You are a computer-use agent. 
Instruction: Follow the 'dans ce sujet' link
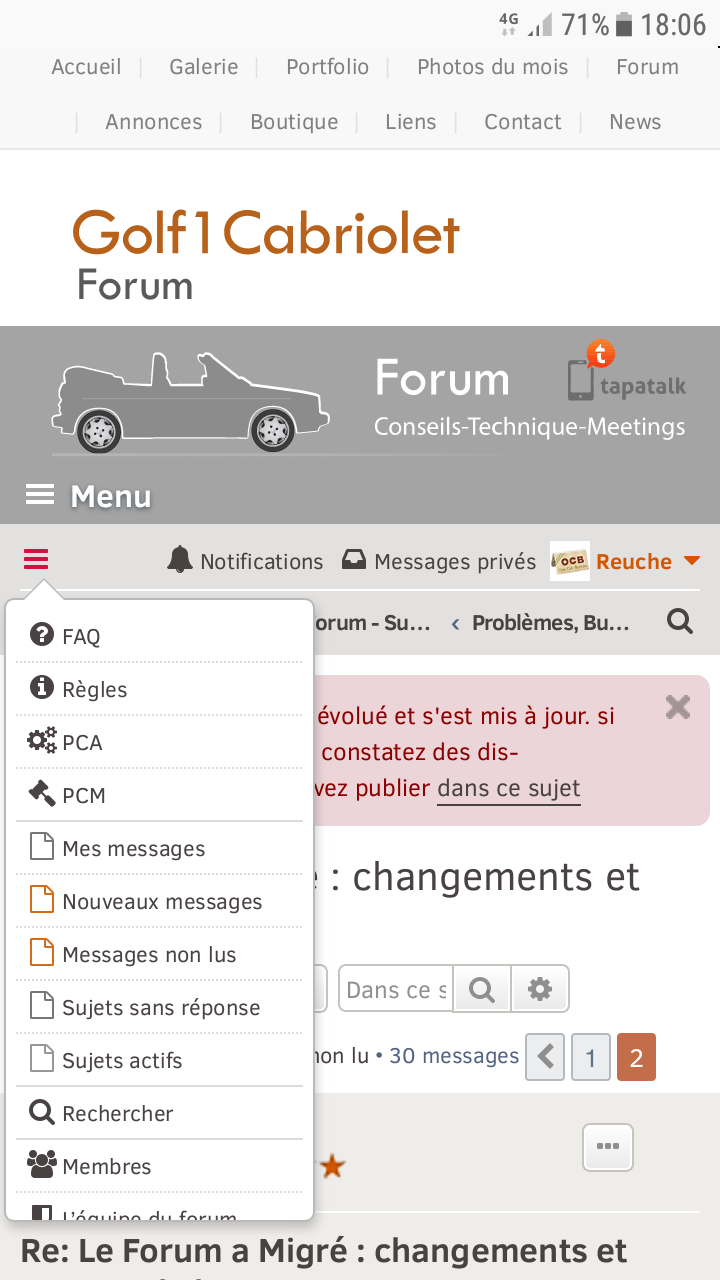509,788
